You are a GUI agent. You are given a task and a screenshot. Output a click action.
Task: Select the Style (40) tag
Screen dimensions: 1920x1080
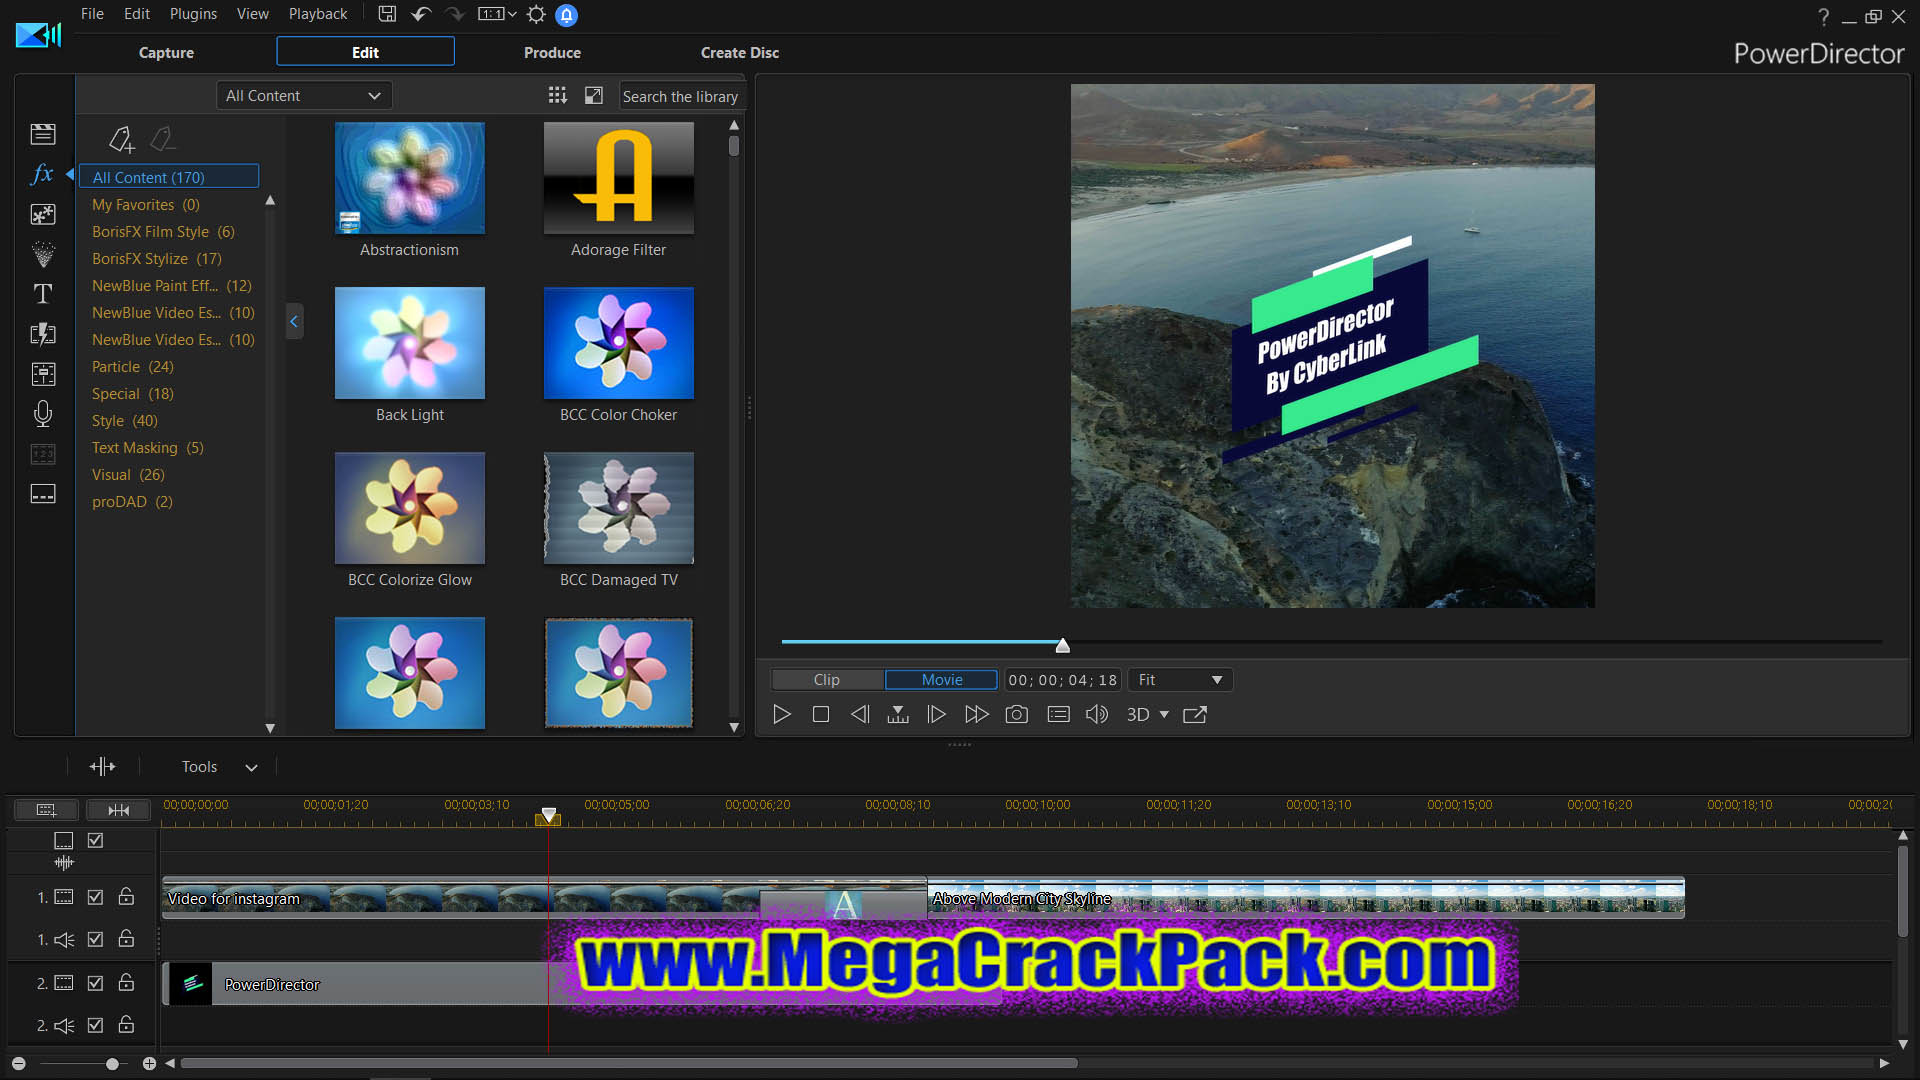(x=125, y=421)
